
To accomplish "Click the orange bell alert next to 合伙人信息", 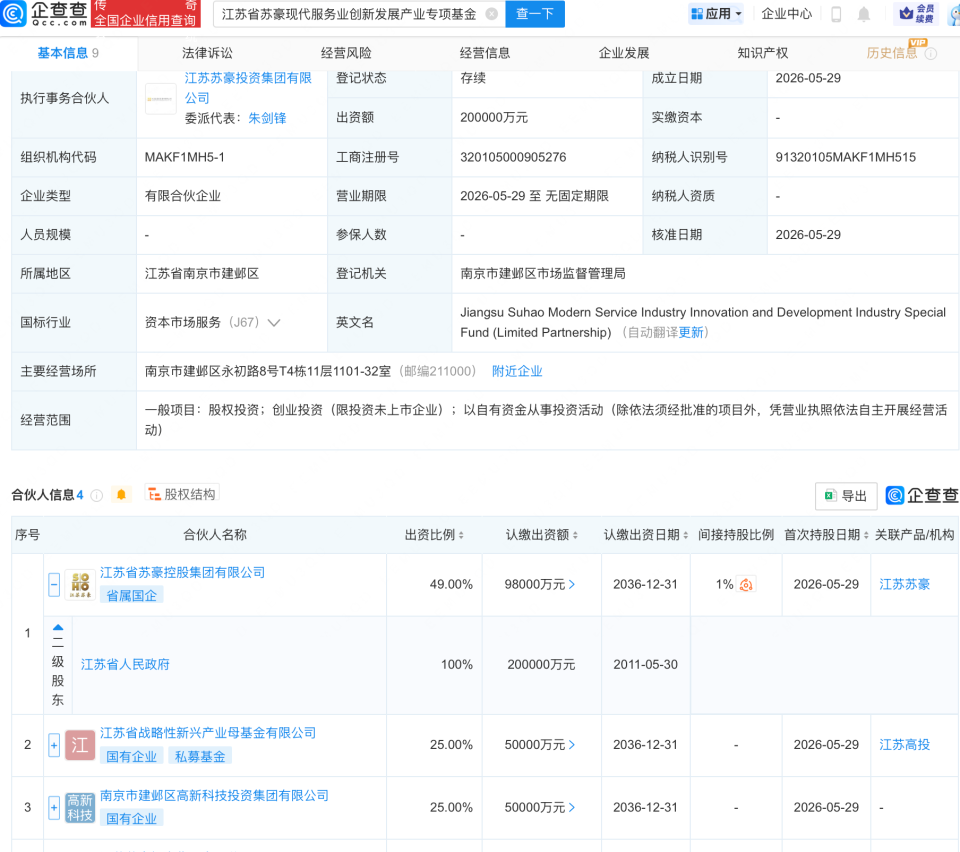I will (121, 495).
